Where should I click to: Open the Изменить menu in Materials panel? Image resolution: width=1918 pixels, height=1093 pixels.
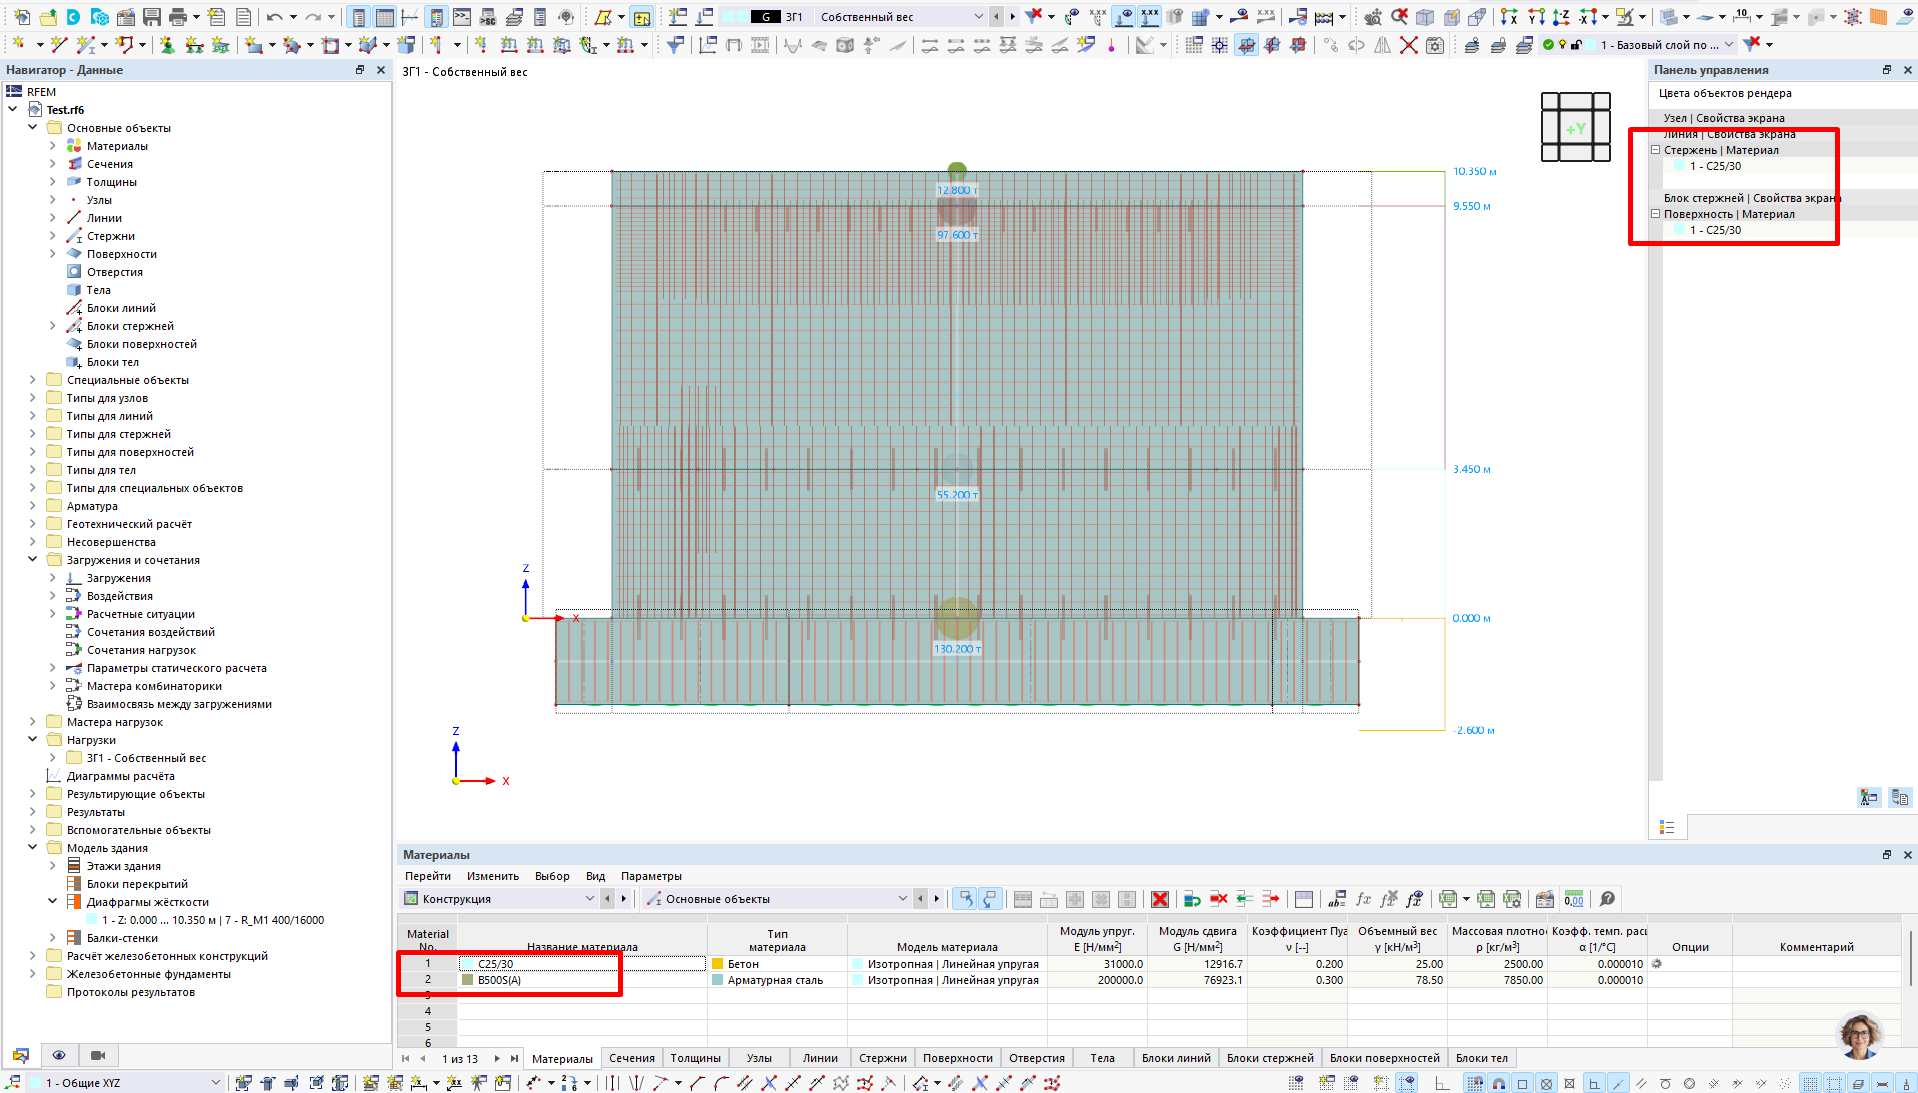(x=492, y=876)
